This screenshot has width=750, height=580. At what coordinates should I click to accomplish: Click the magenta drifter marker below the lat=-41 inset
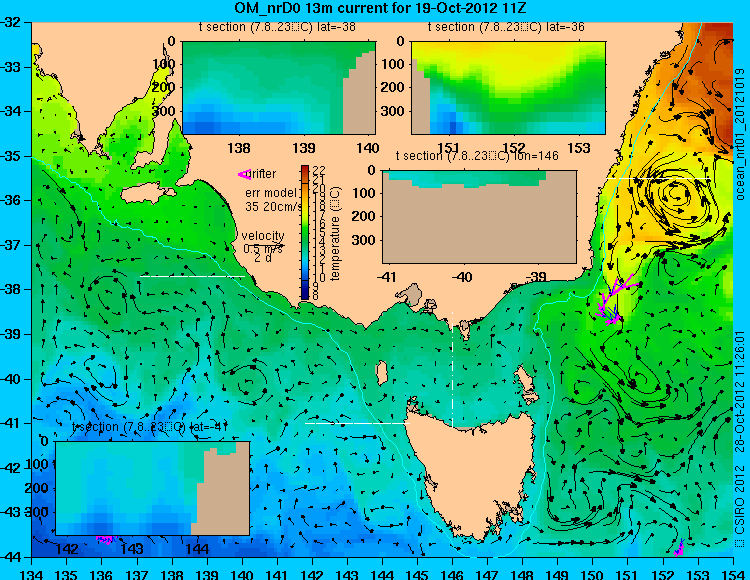pos(106,539)
